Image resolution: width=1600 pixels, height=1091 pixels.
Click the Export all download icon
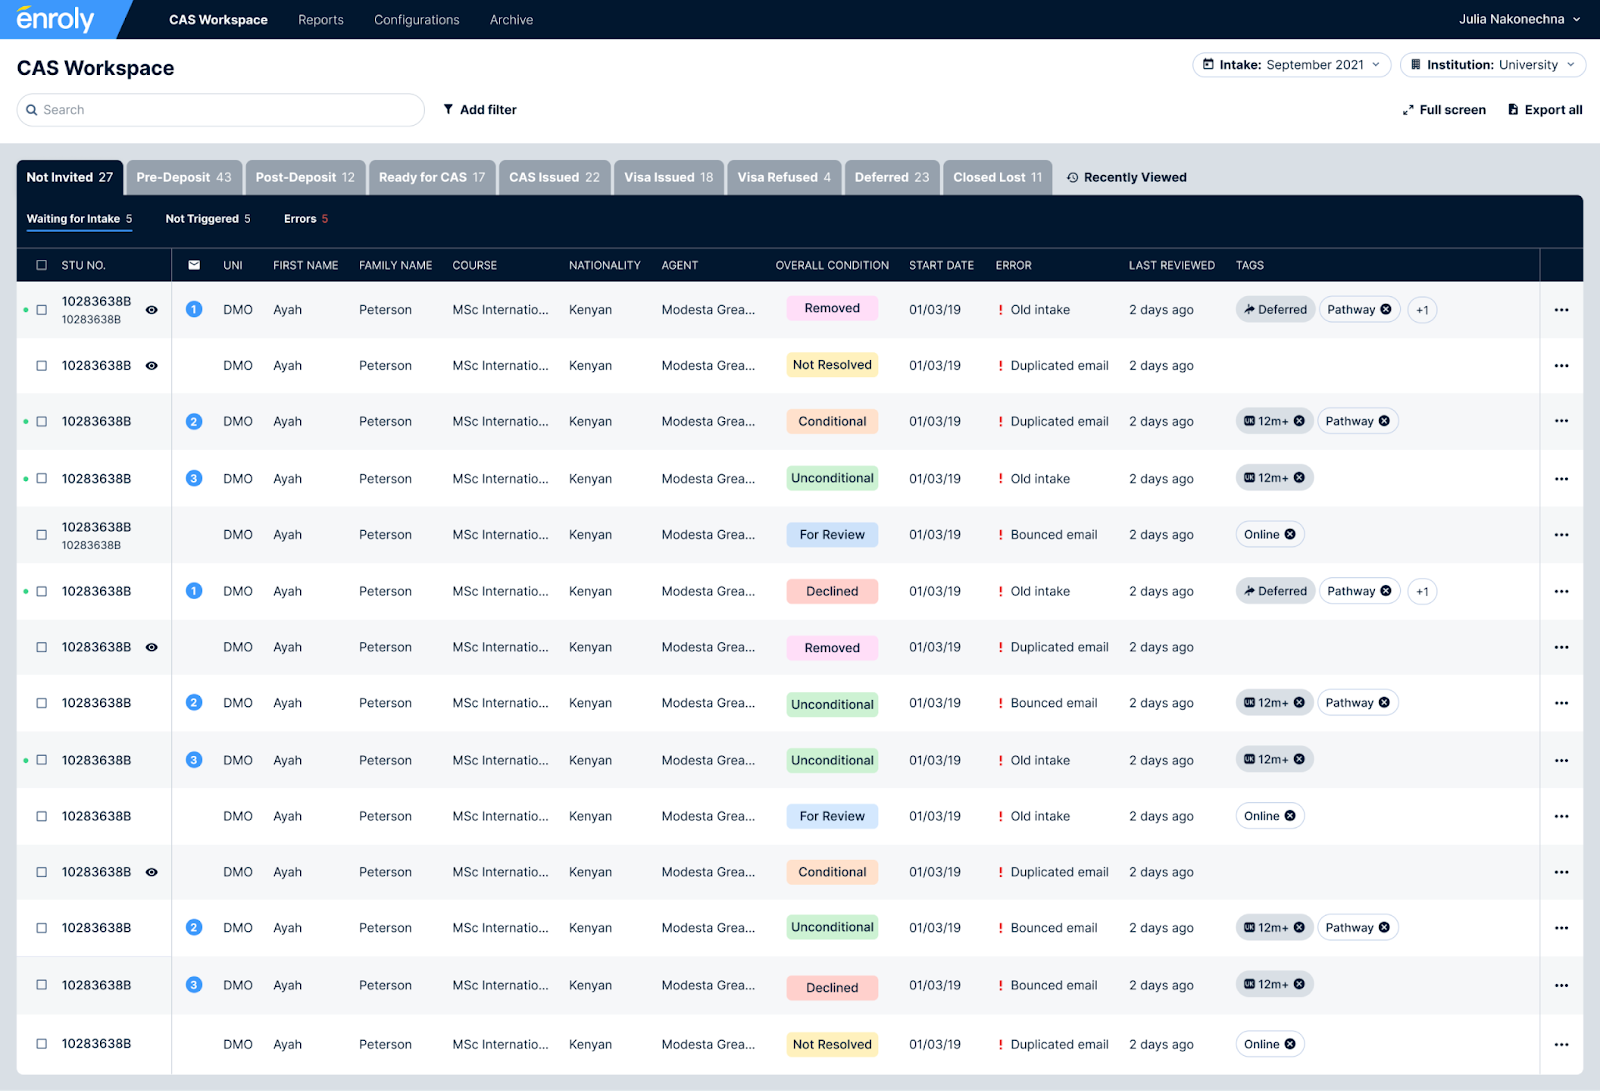pos(1511,110)
